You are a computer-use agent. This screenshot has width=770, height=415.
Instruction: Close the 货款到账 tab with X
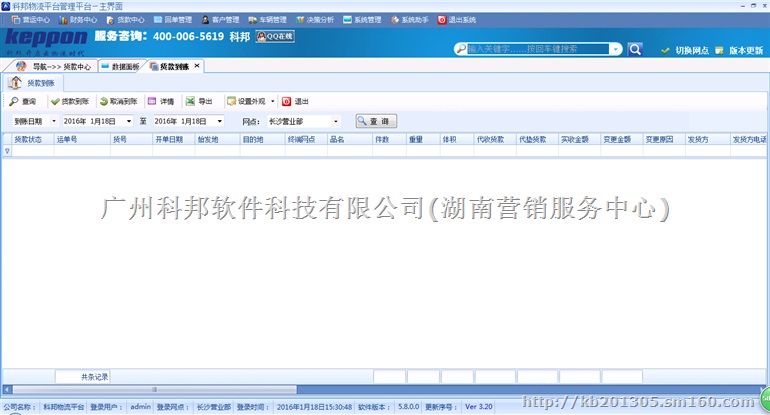tap(197, 66)
